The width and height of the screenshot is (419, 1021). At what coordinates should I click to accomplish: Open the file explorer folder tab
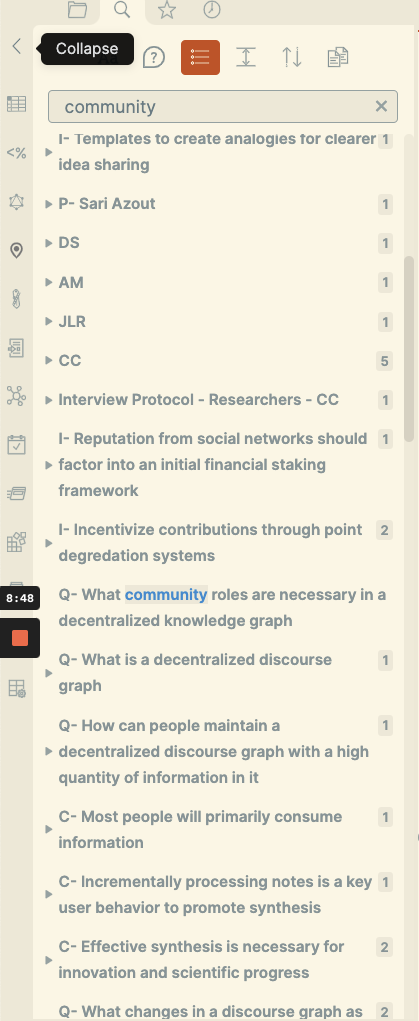click(77, 10)
